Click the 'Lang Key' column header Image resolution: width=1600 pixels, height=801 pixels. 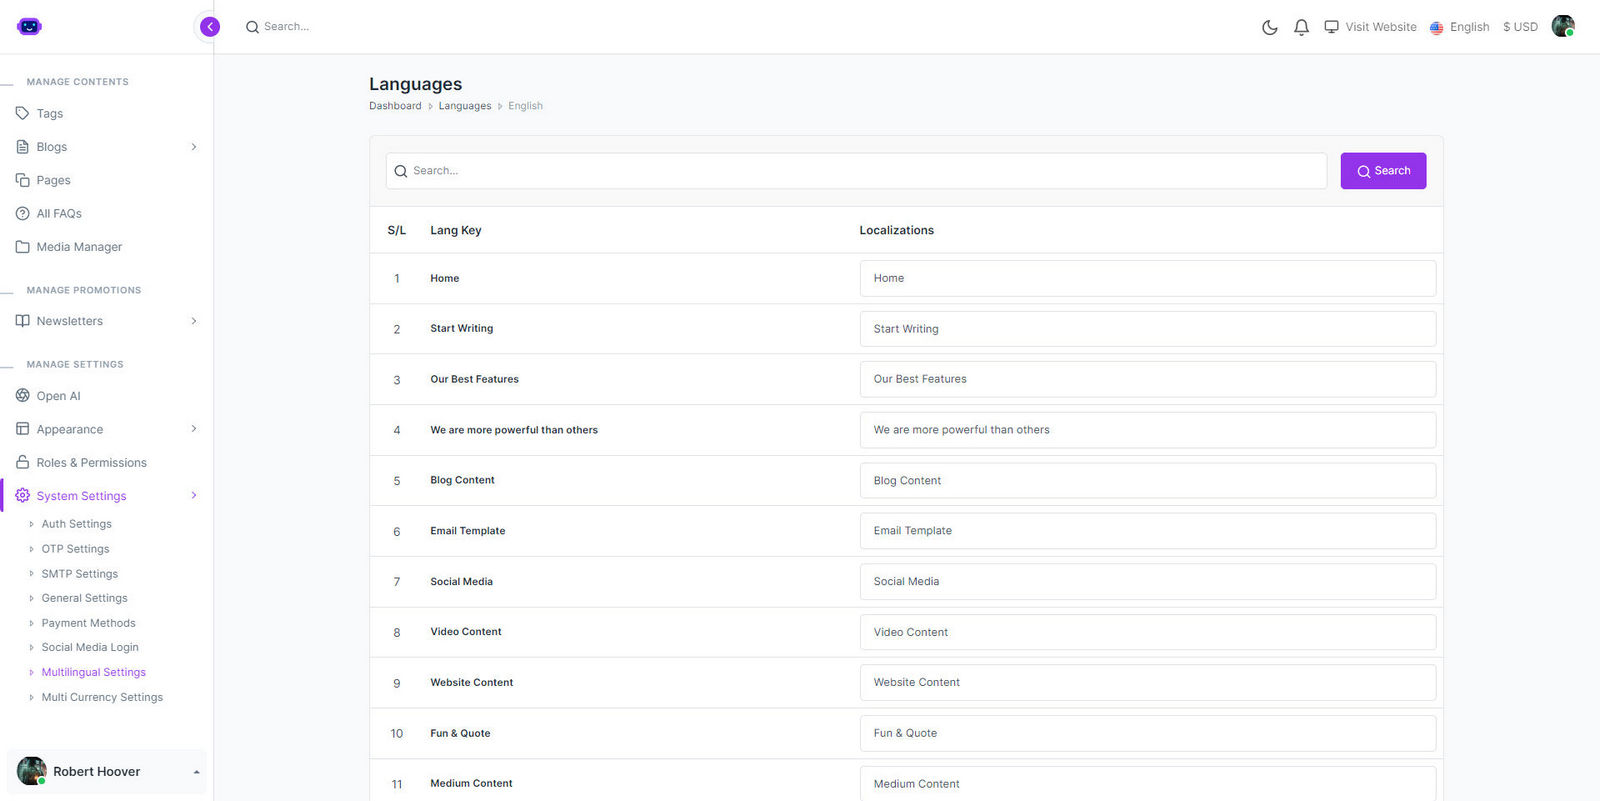tap(456, 230)
